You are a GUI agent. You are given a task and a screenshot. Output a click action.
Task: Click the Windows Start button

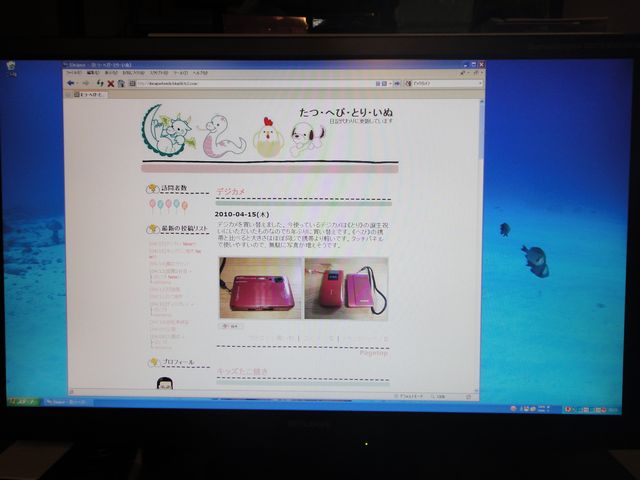pos(22,402)
